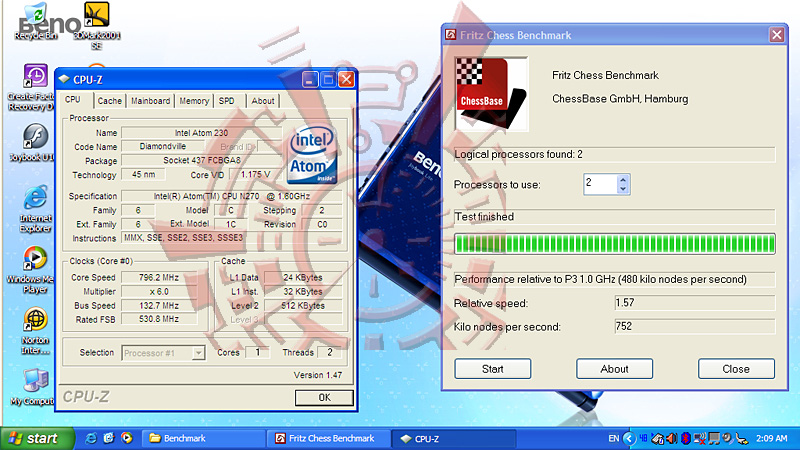Click the network display tray icon
The height and width of the screenshot is (450, 800).
tap(714, 438)
